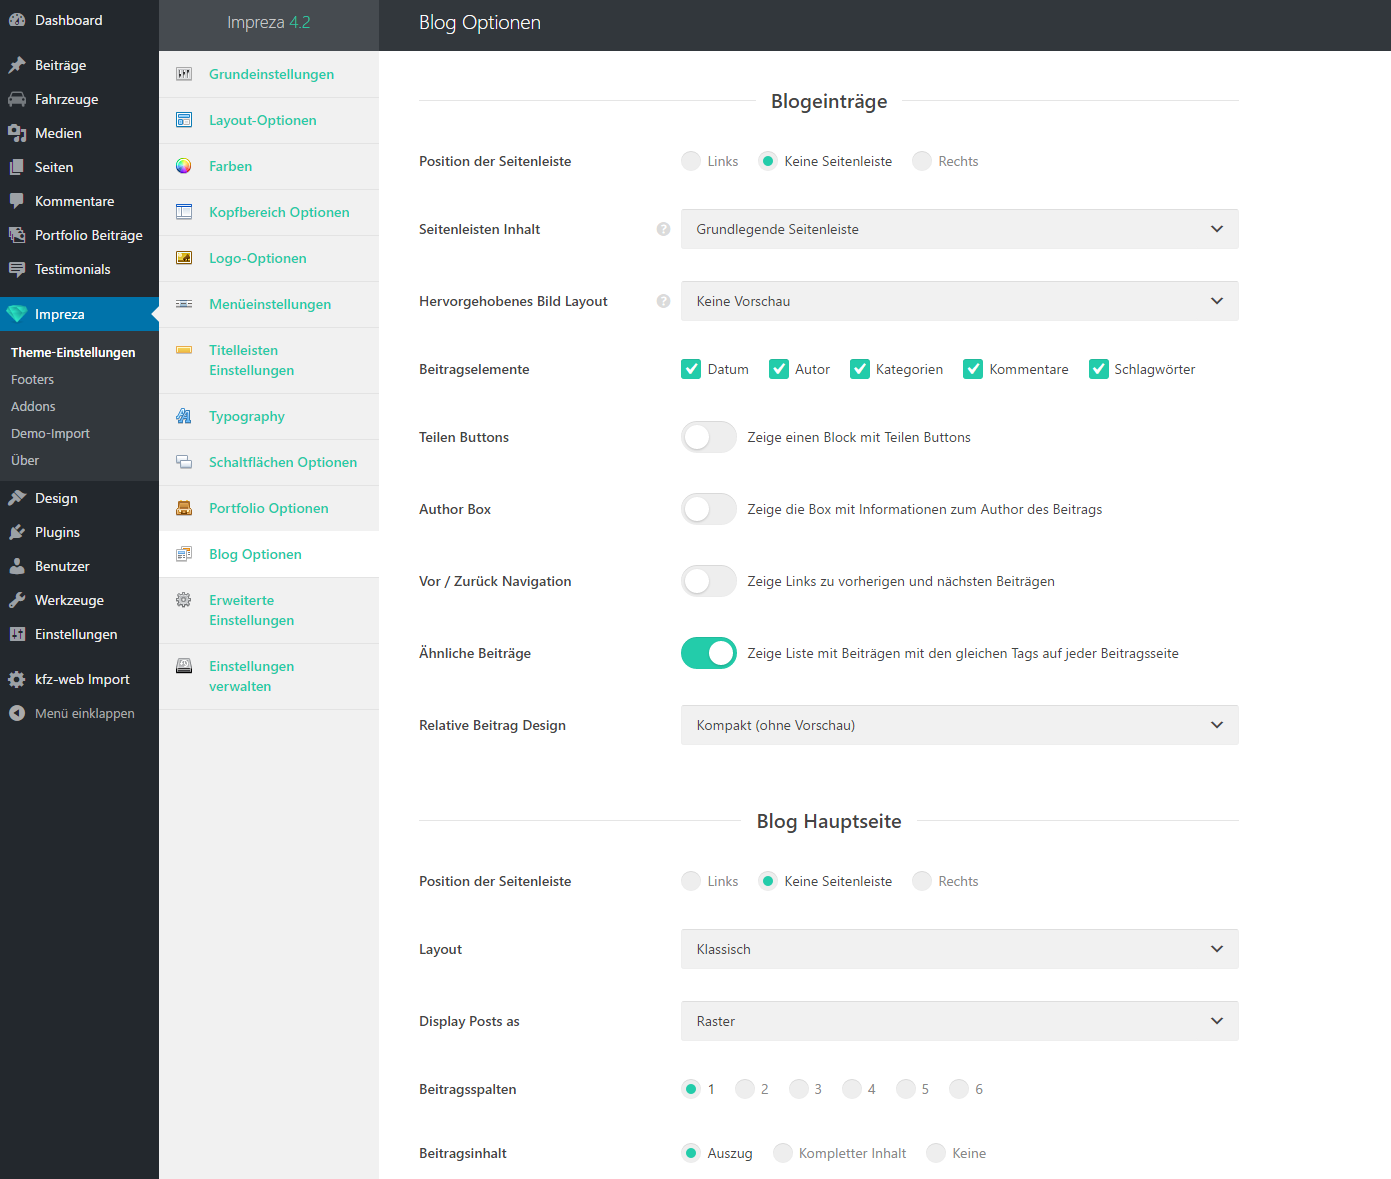This screenshot has height=1179, width=1391.
Task: Click the Layout-Optionen panel icon
Action: click(x=184, y=120)
